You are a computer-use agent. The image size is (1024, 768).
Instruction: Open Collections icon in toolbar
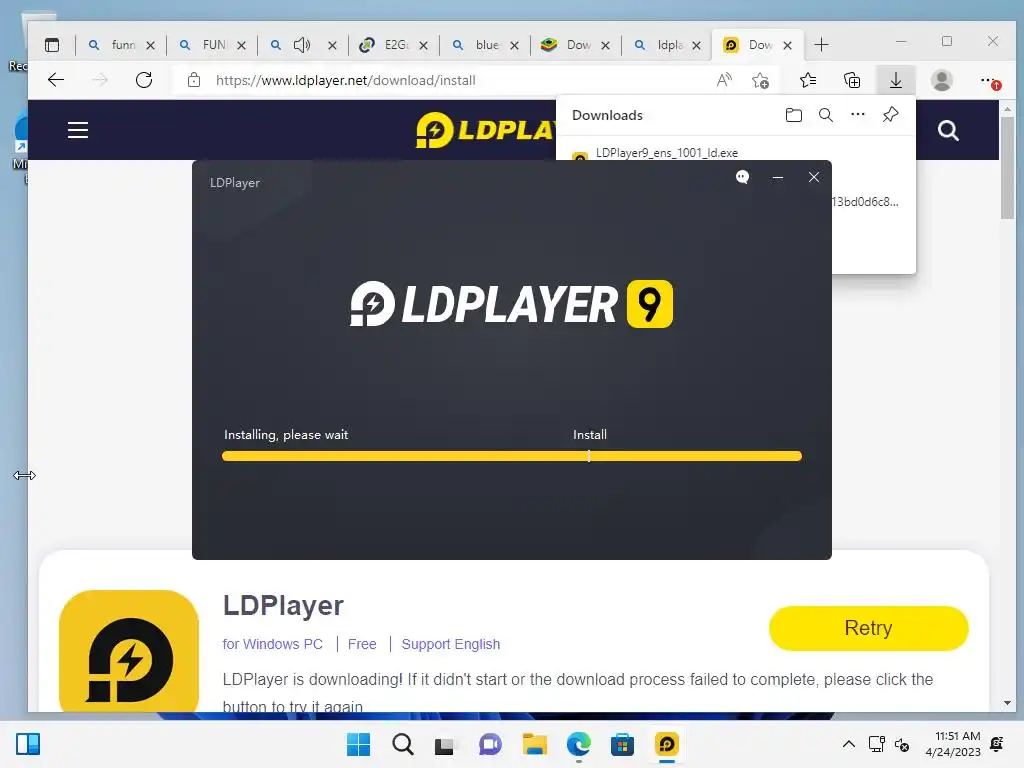(852, 80)
